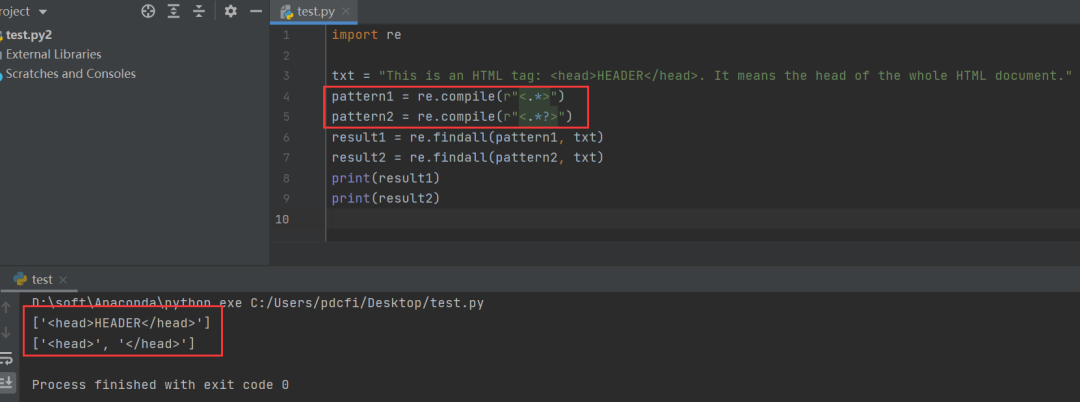This screenshot has height=402, width=1080.
Task: Close the test.py editor tab
Action: [346, 12]
